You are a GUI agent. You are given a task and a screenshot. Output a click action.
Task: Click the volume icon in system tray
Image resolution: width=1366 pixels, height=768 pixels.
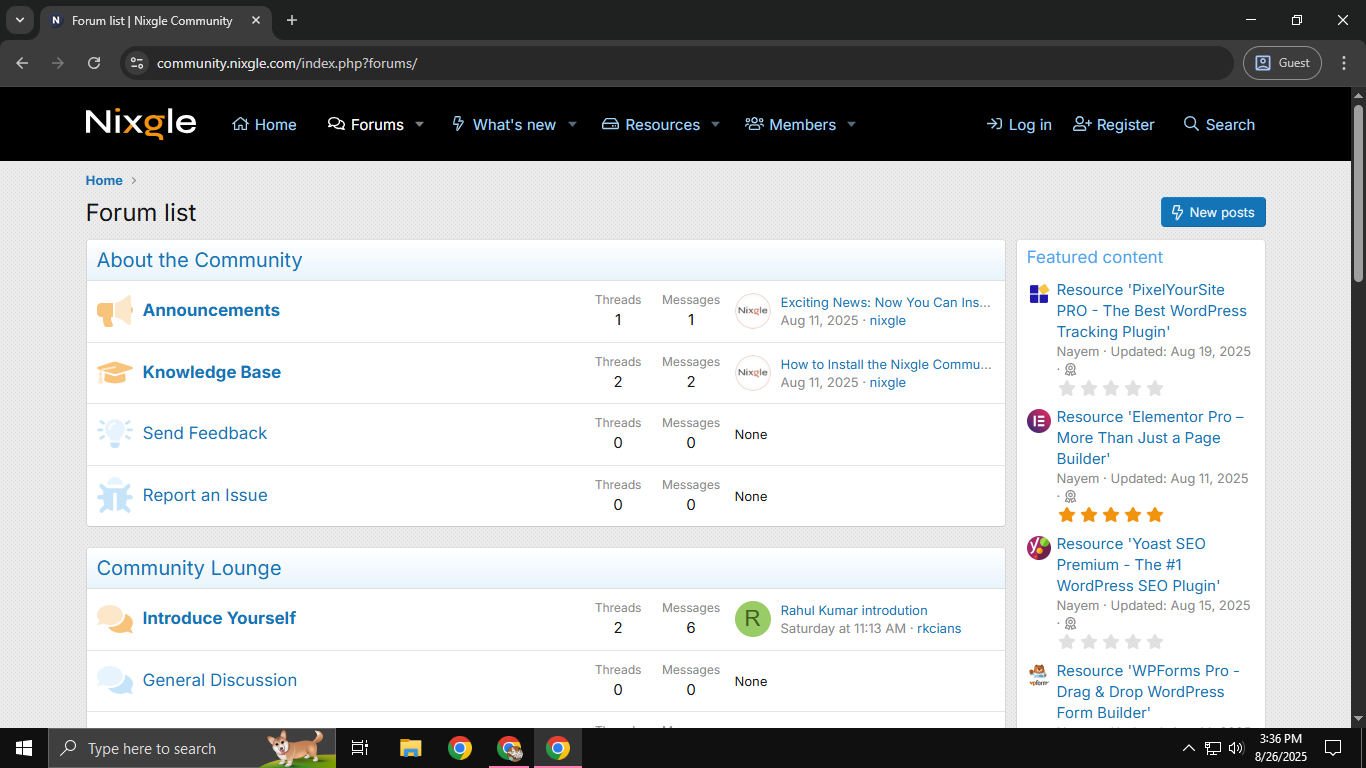tap(1235, 748)
